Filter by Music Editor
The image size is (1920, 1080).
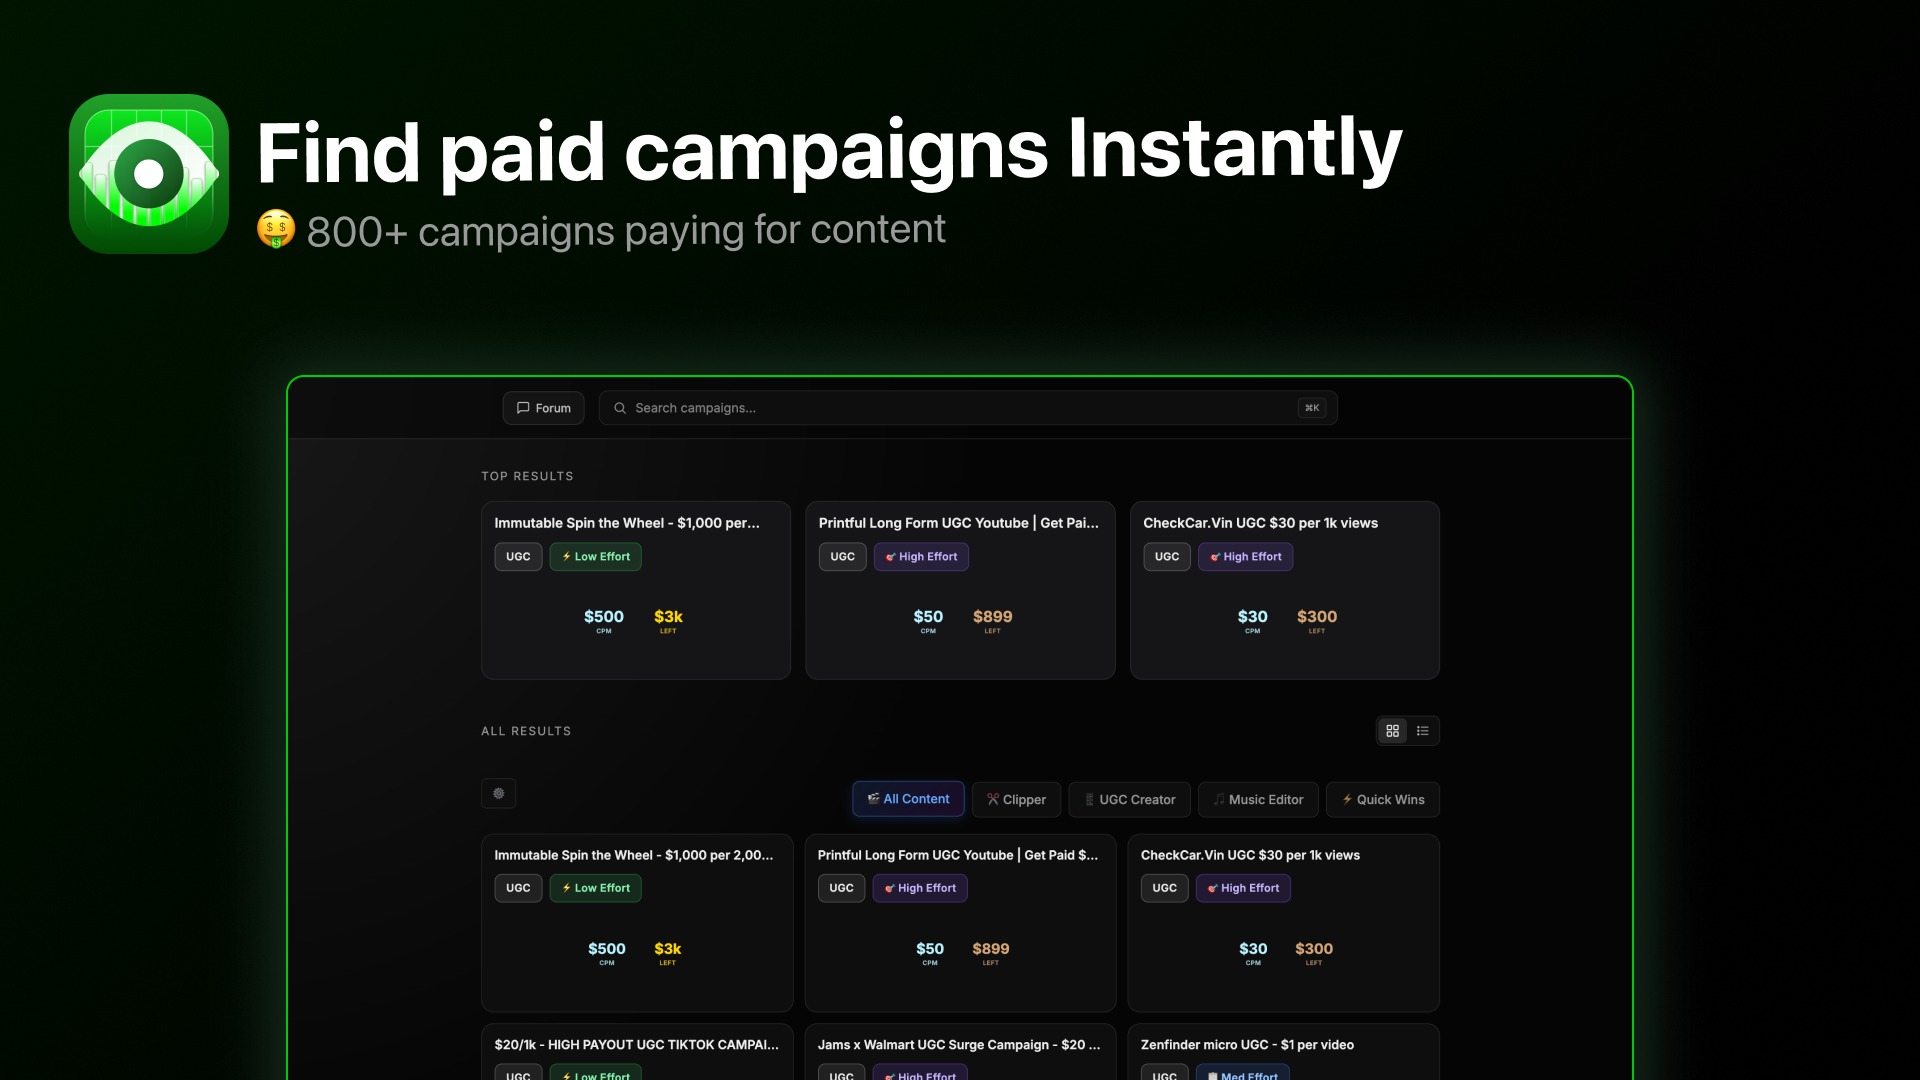click(1258, 800)
